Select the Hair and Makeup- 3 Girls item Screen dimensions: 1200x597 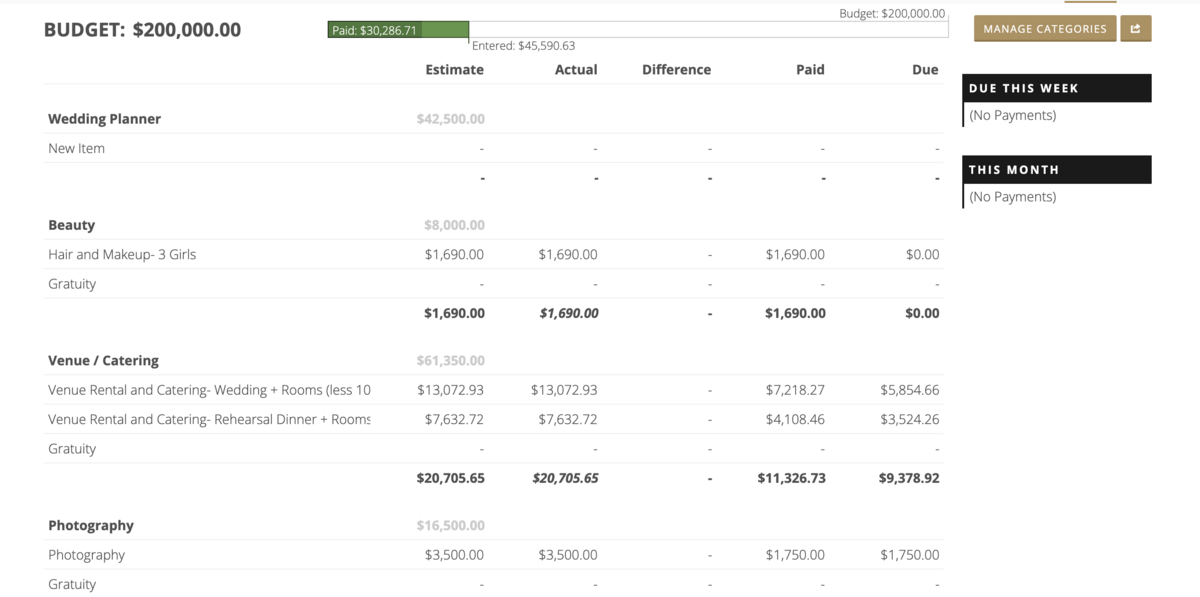tap(122, 254)
